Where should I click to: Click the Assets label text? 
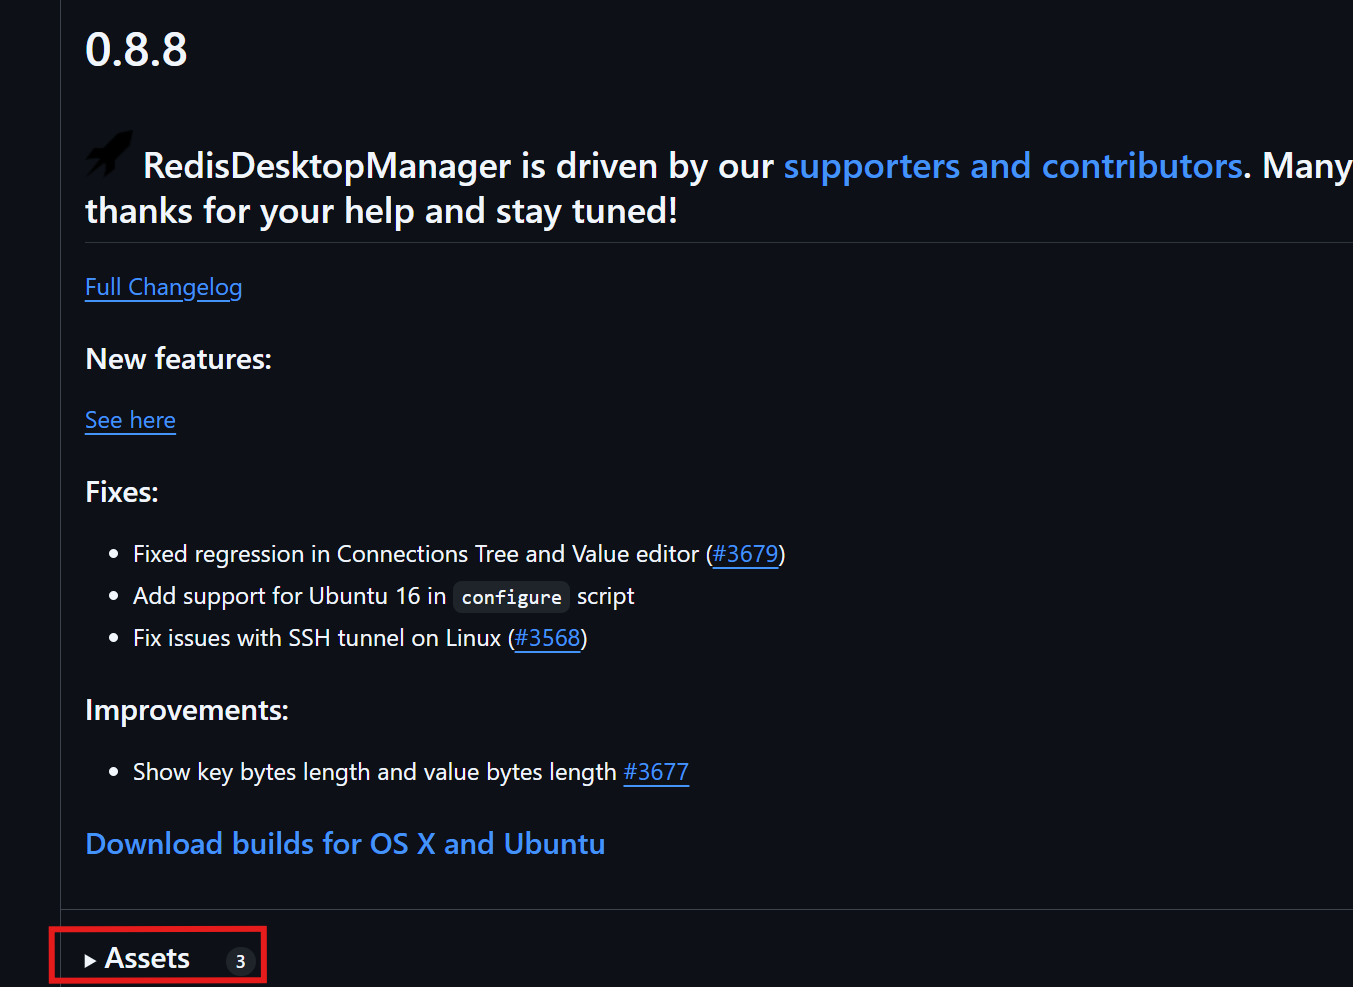pyautogui.click(x=146, y=957)
